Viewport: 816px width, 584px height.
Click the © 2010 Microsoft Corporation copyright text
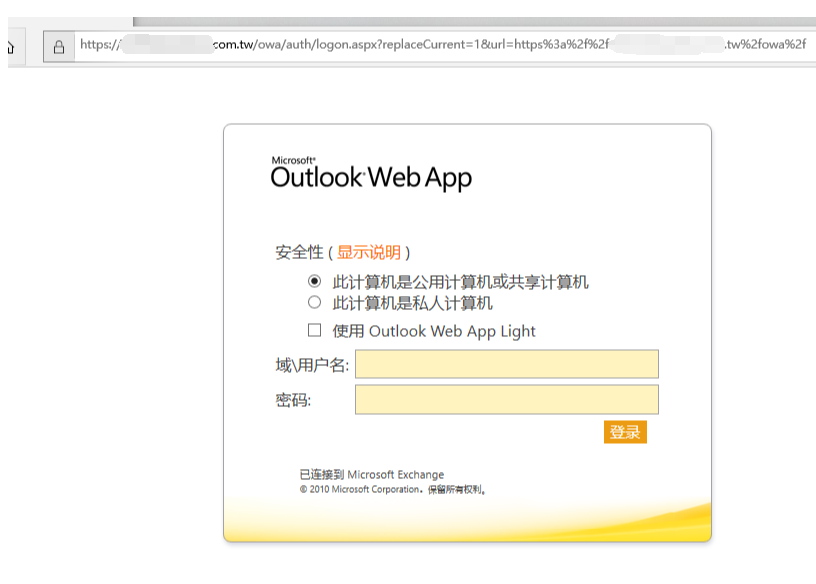[x=393, y=489]
